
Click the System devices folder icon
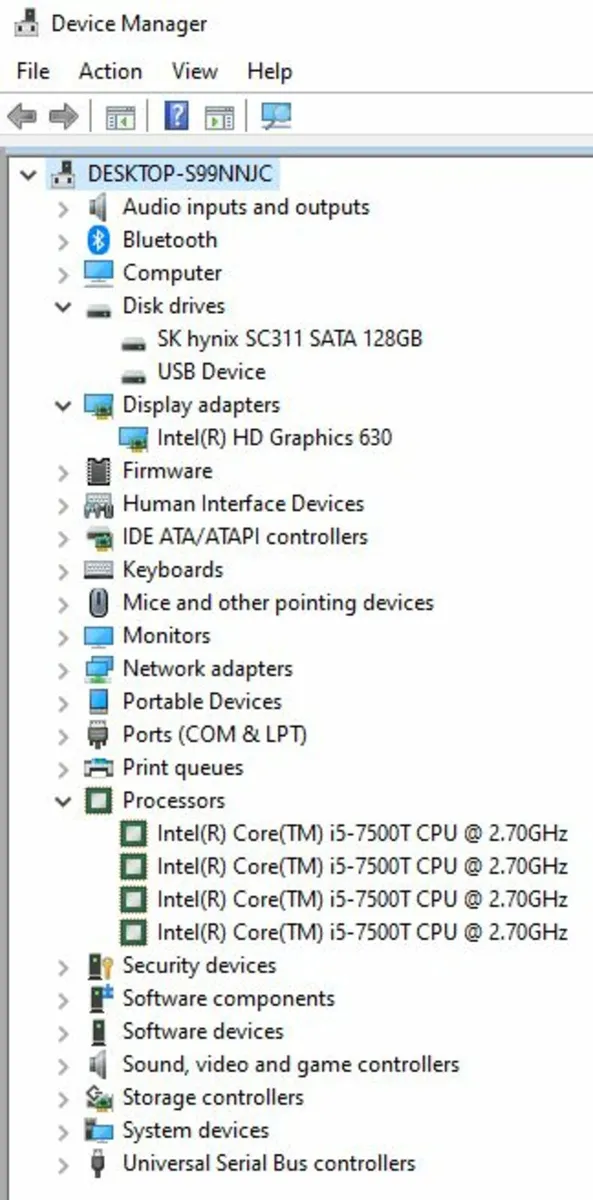pyautogui.click(x=98, y=1131)
